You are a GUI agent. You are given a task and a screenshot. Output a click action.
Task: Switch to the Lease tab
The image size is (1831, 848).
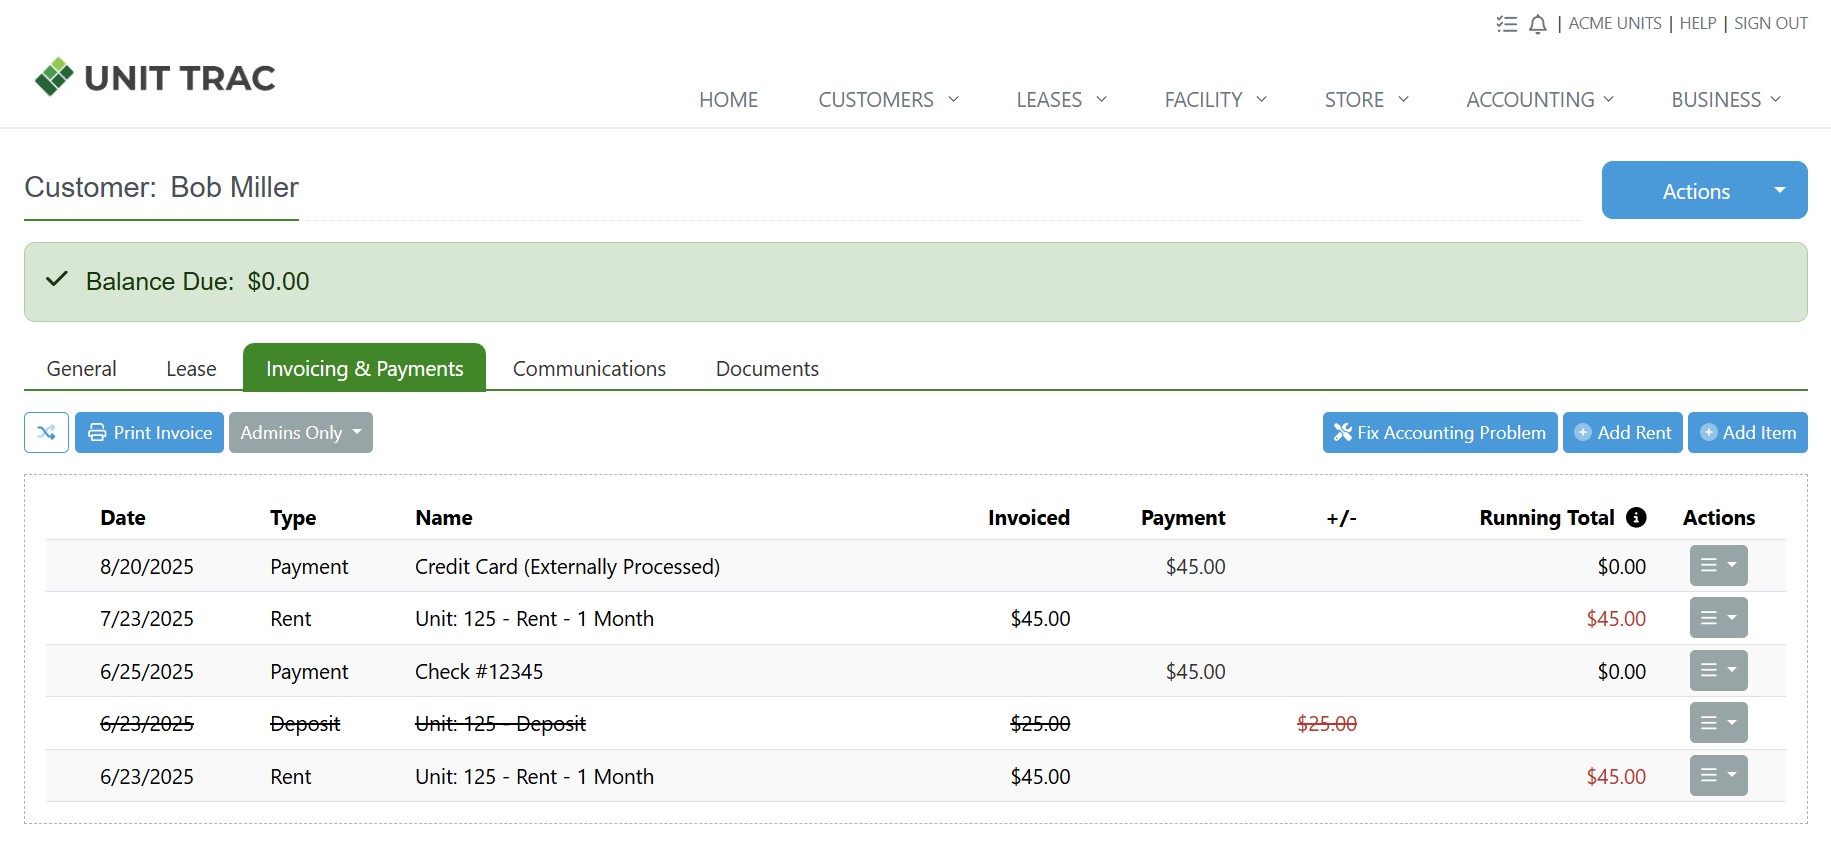(x=191, y=369)
